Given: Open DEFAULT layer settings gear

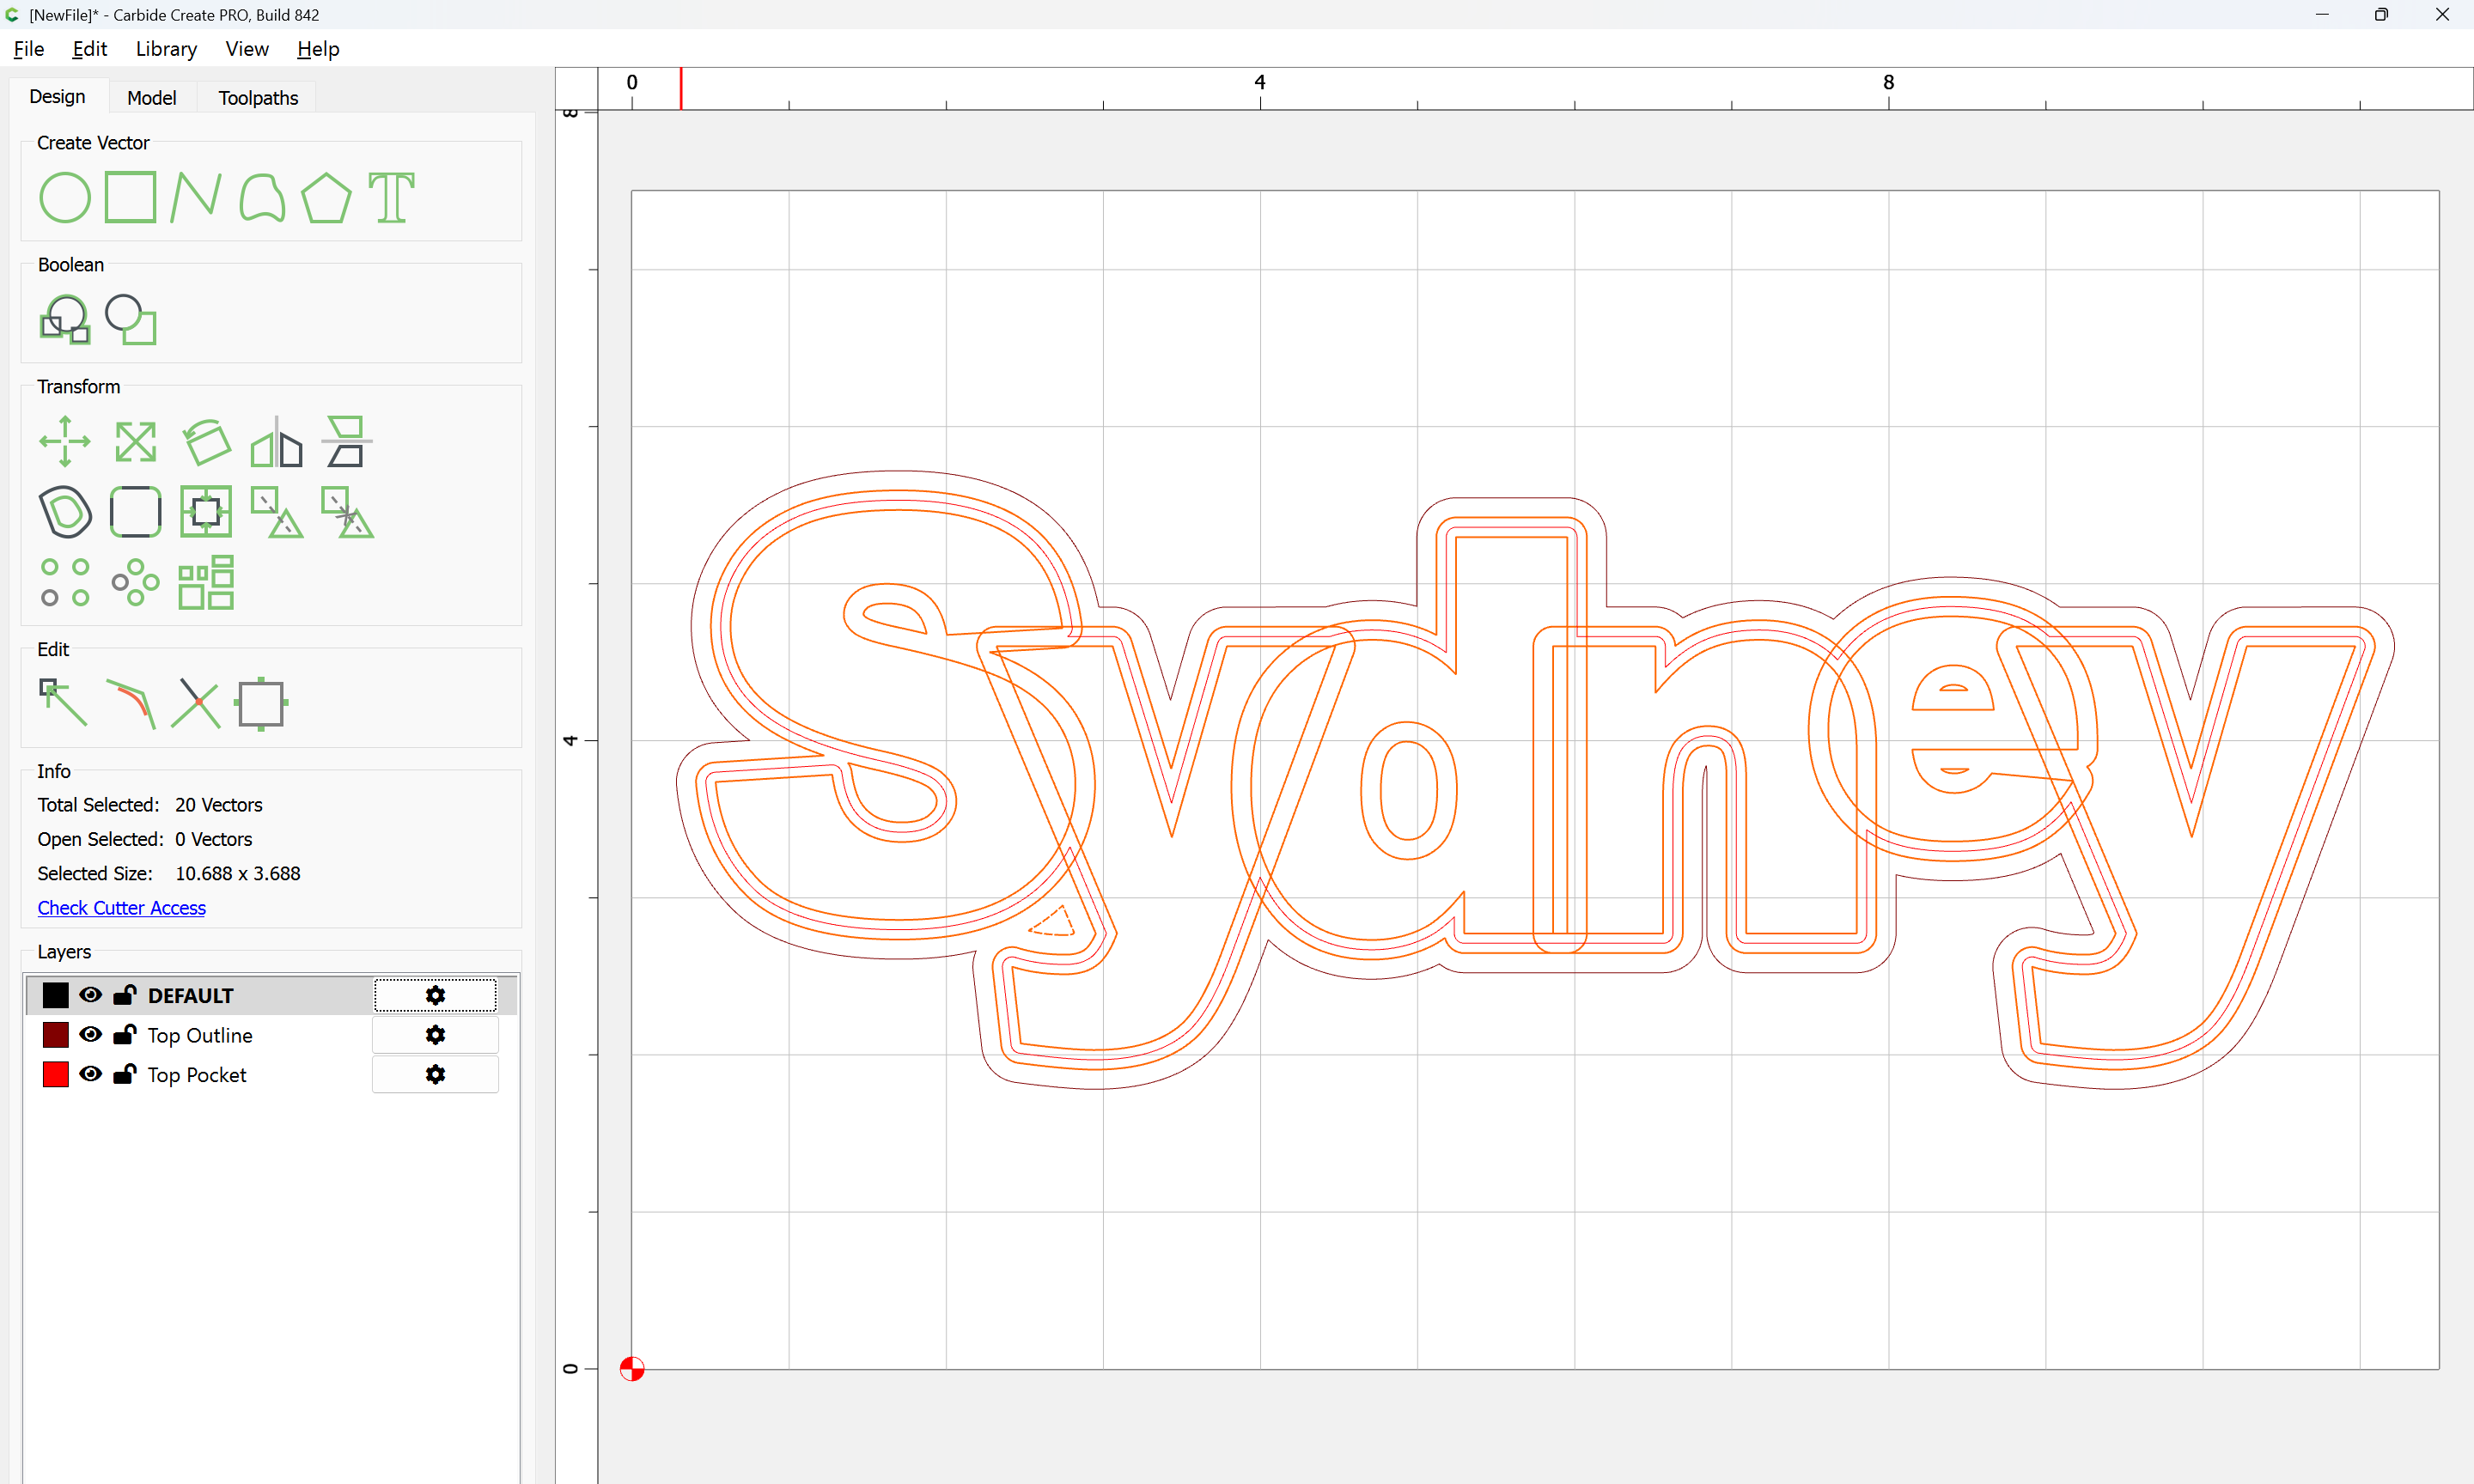Looking at the screenshot, I should coord(435,995).
